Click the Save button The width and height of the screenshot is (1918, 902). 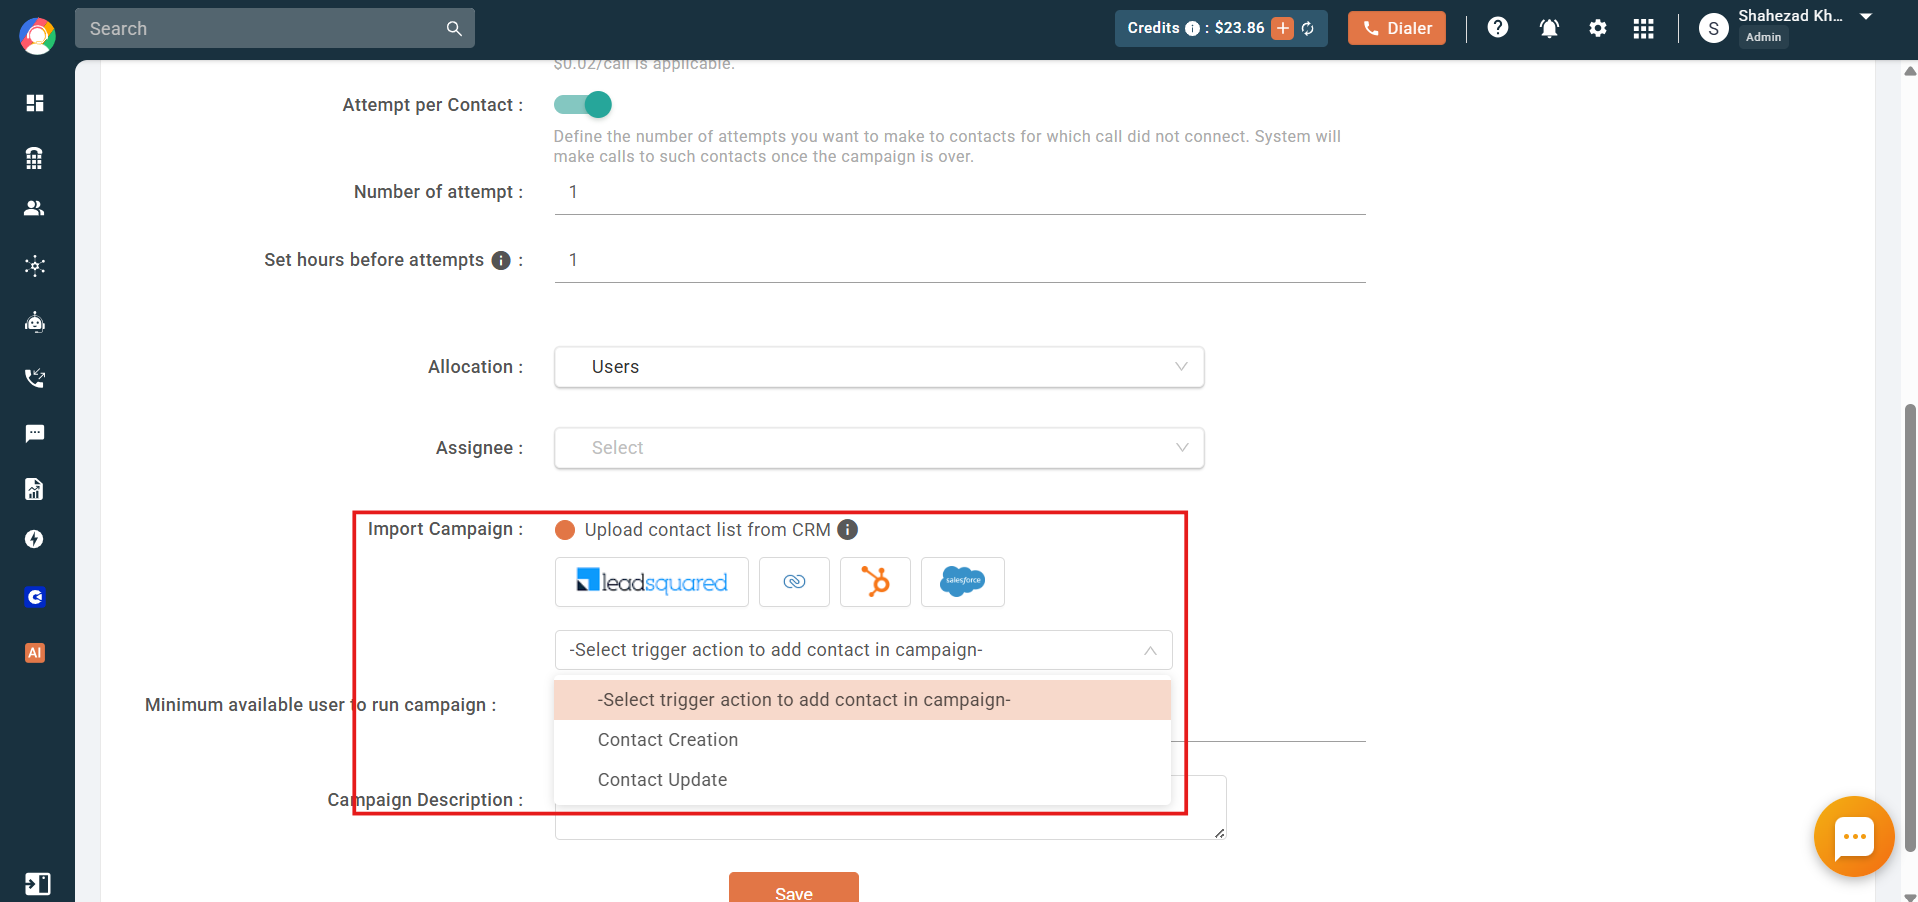coord(794,887)
